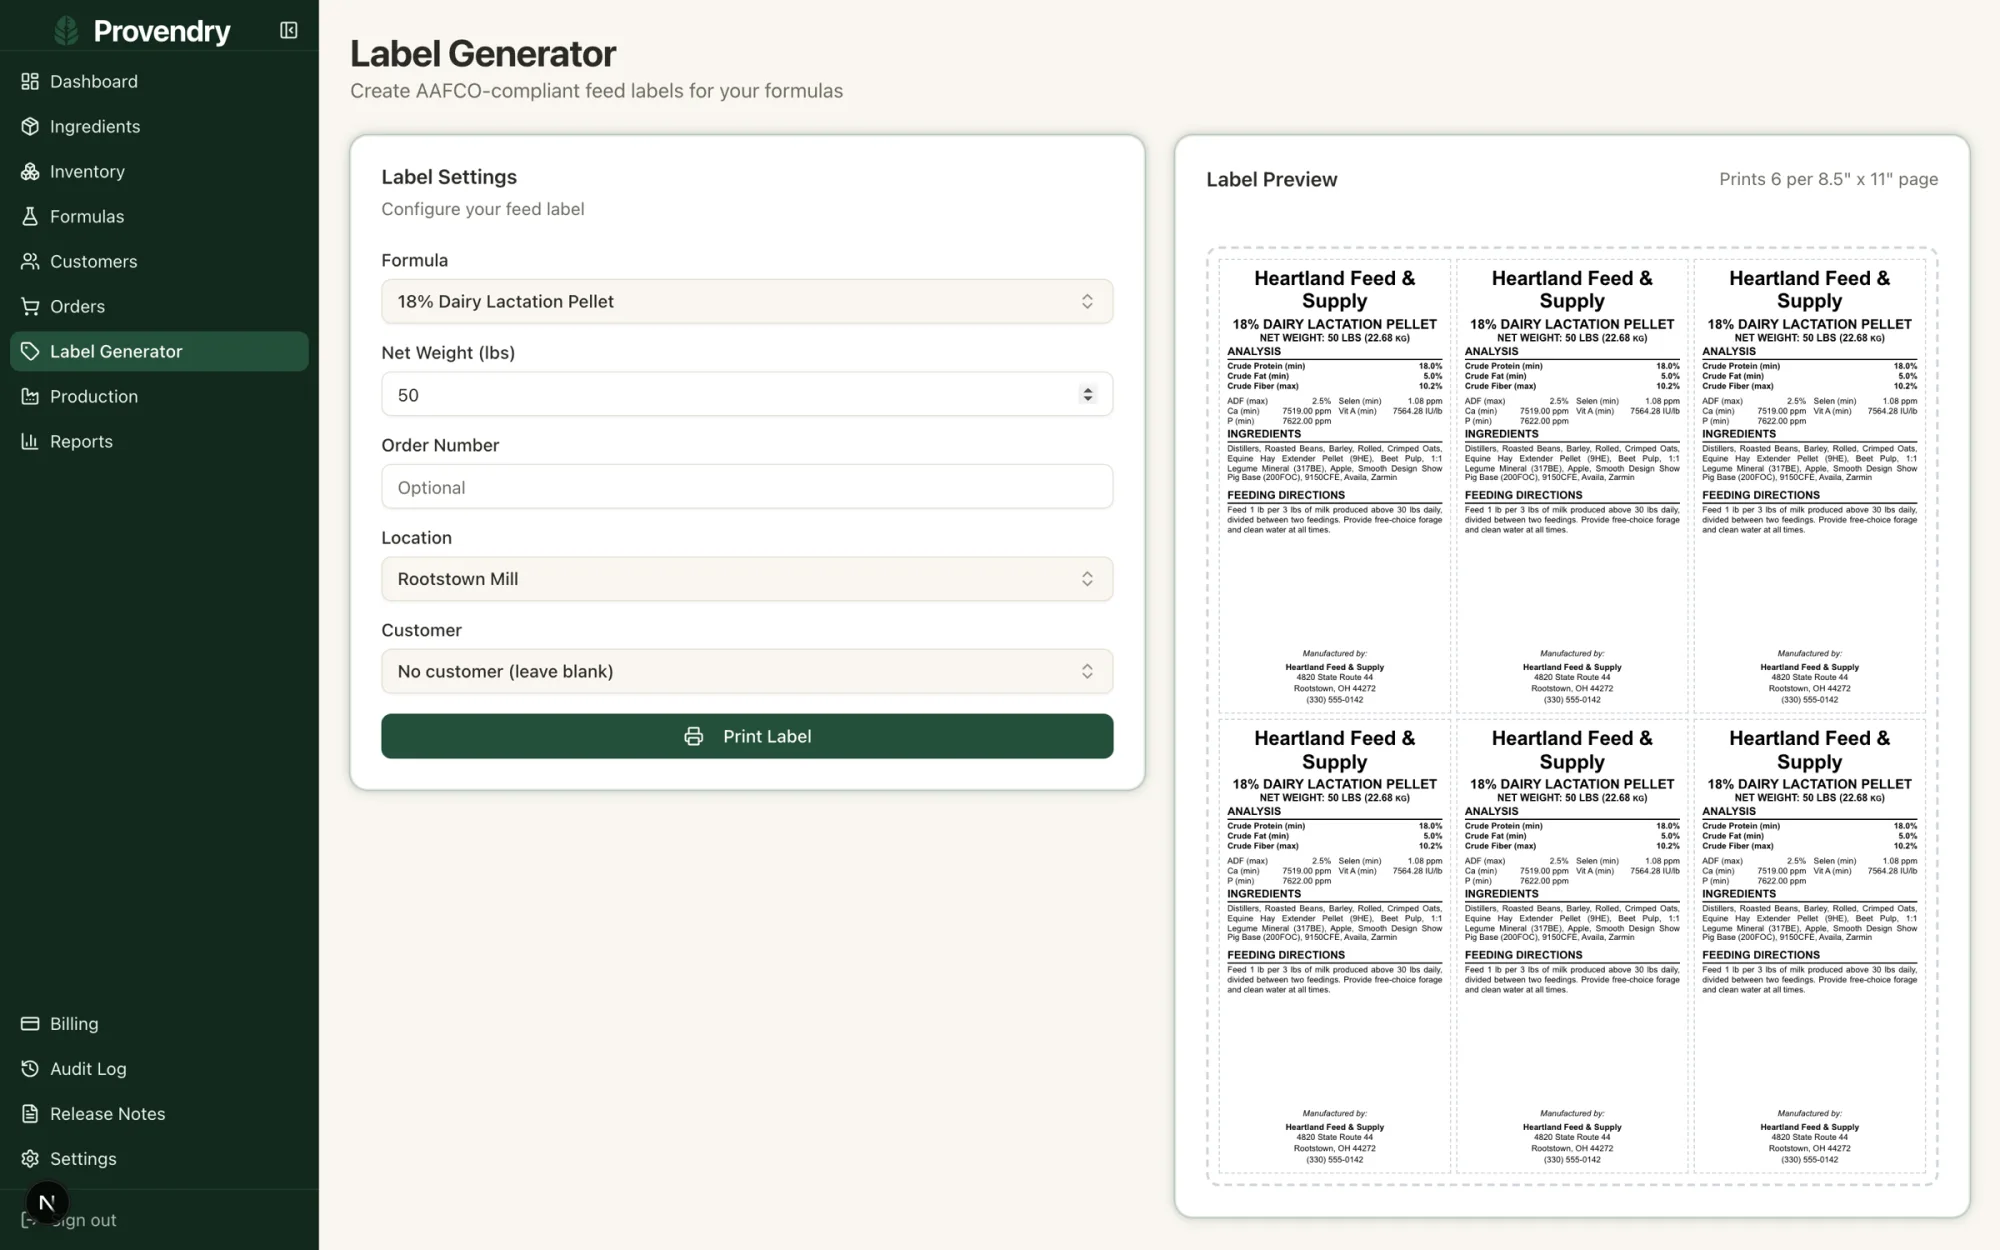Image resolution: width=2000 pixels, height=1250 pixels.
Task: Click the 'Prints 6 per 8.5" x 11" page' text
Action: click(x=1828, y=179)
